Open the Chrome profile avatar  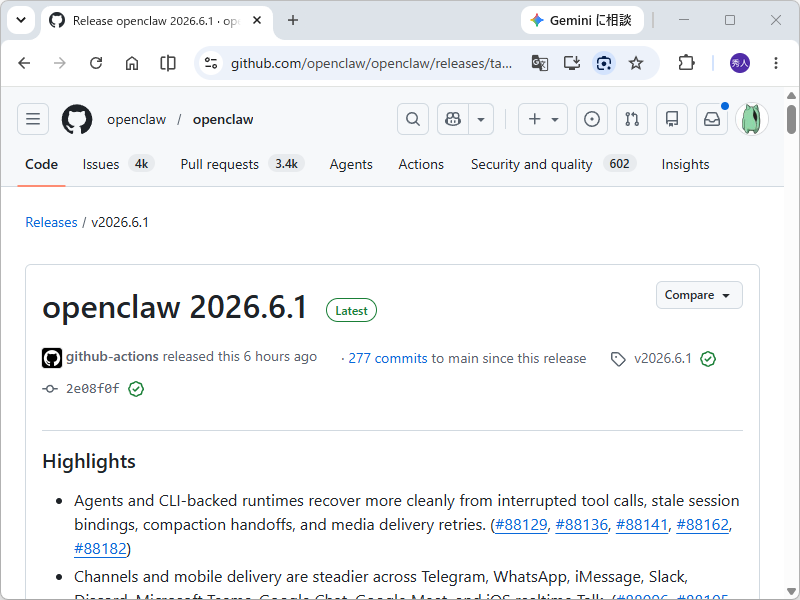click(x=740, y=63)
